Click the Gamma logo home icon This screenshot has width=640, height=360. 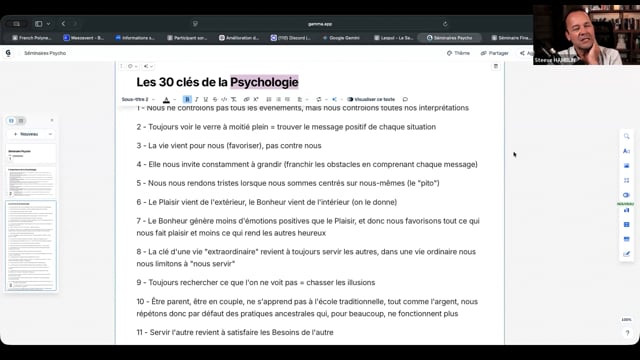coord(8,53)
